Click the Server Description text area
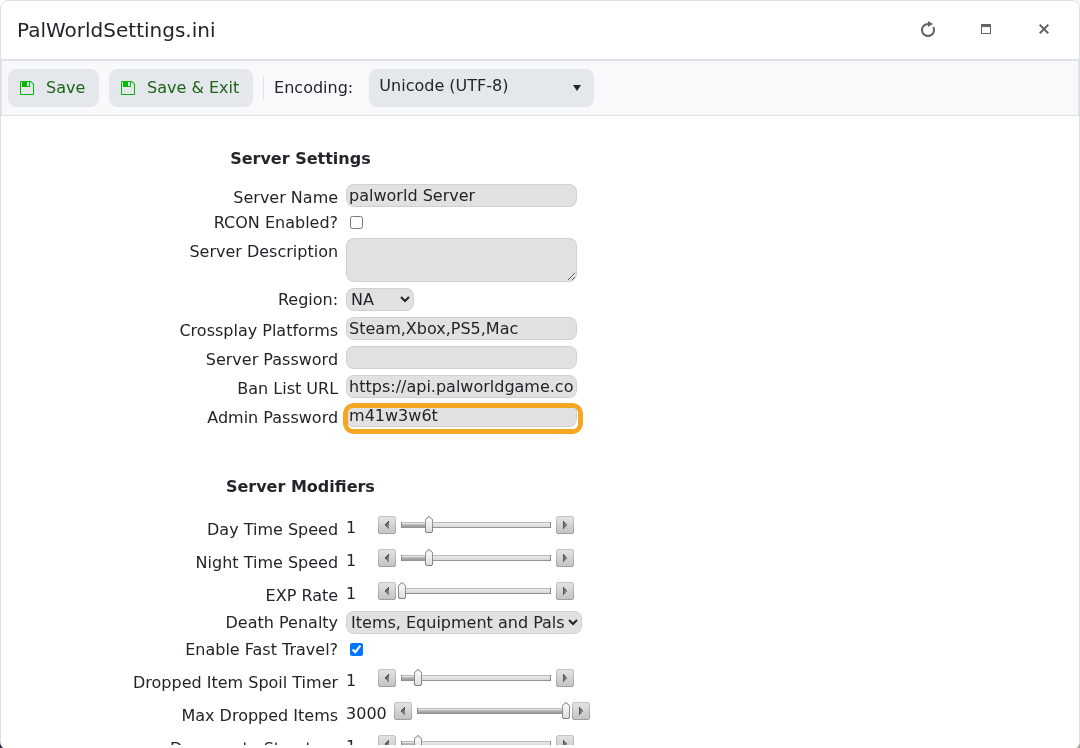The image size is (1080, 748). click(x=461, y=260)
